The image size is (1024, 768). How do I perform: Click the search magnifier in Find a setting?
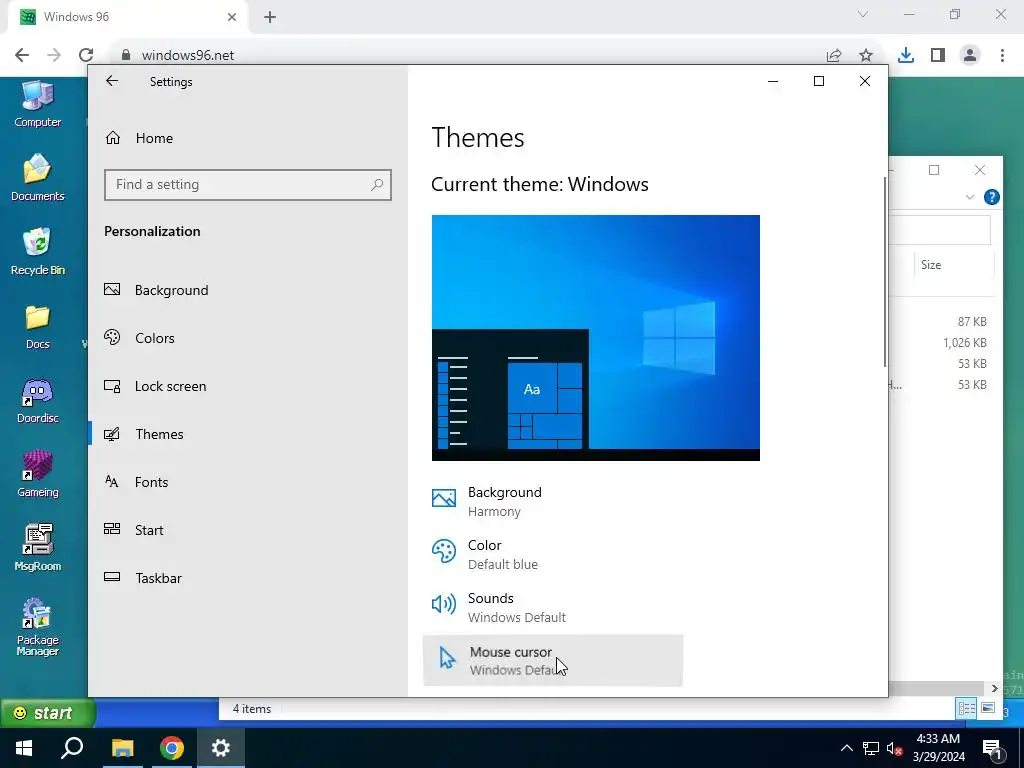coord(377,185)
